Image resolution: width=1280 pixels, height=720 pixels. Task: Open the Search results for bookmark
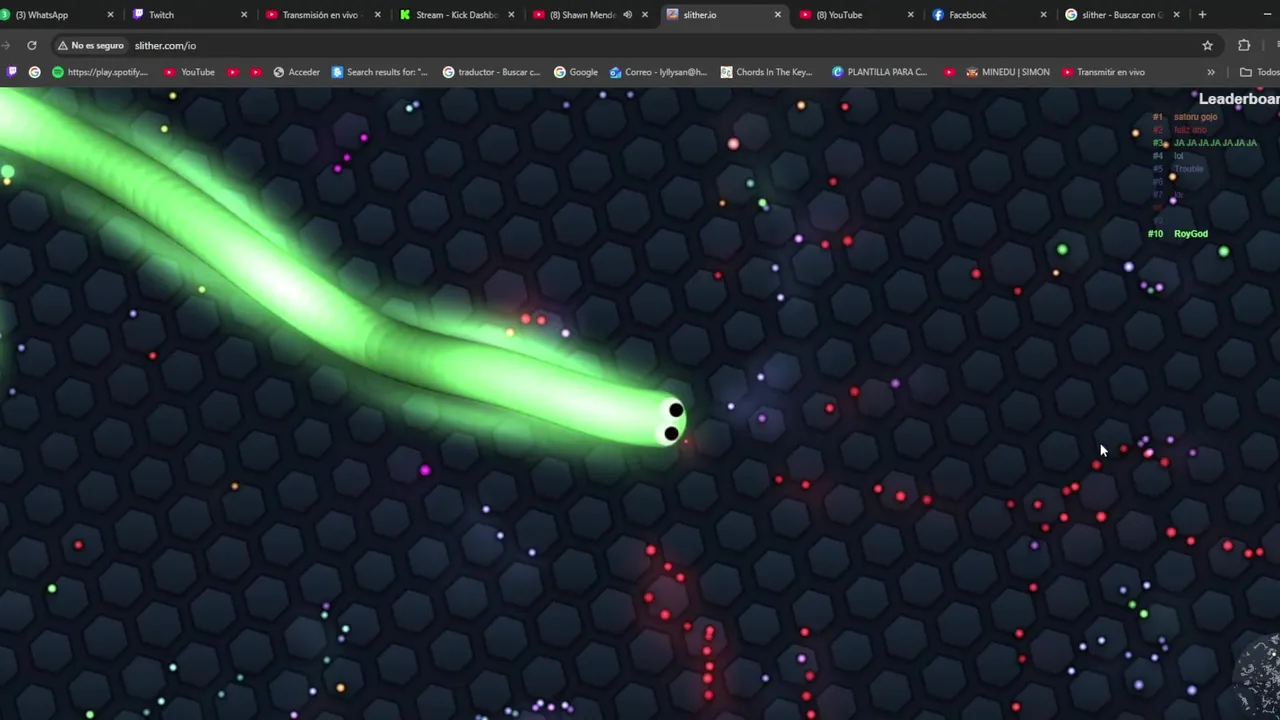click(380, 72)
